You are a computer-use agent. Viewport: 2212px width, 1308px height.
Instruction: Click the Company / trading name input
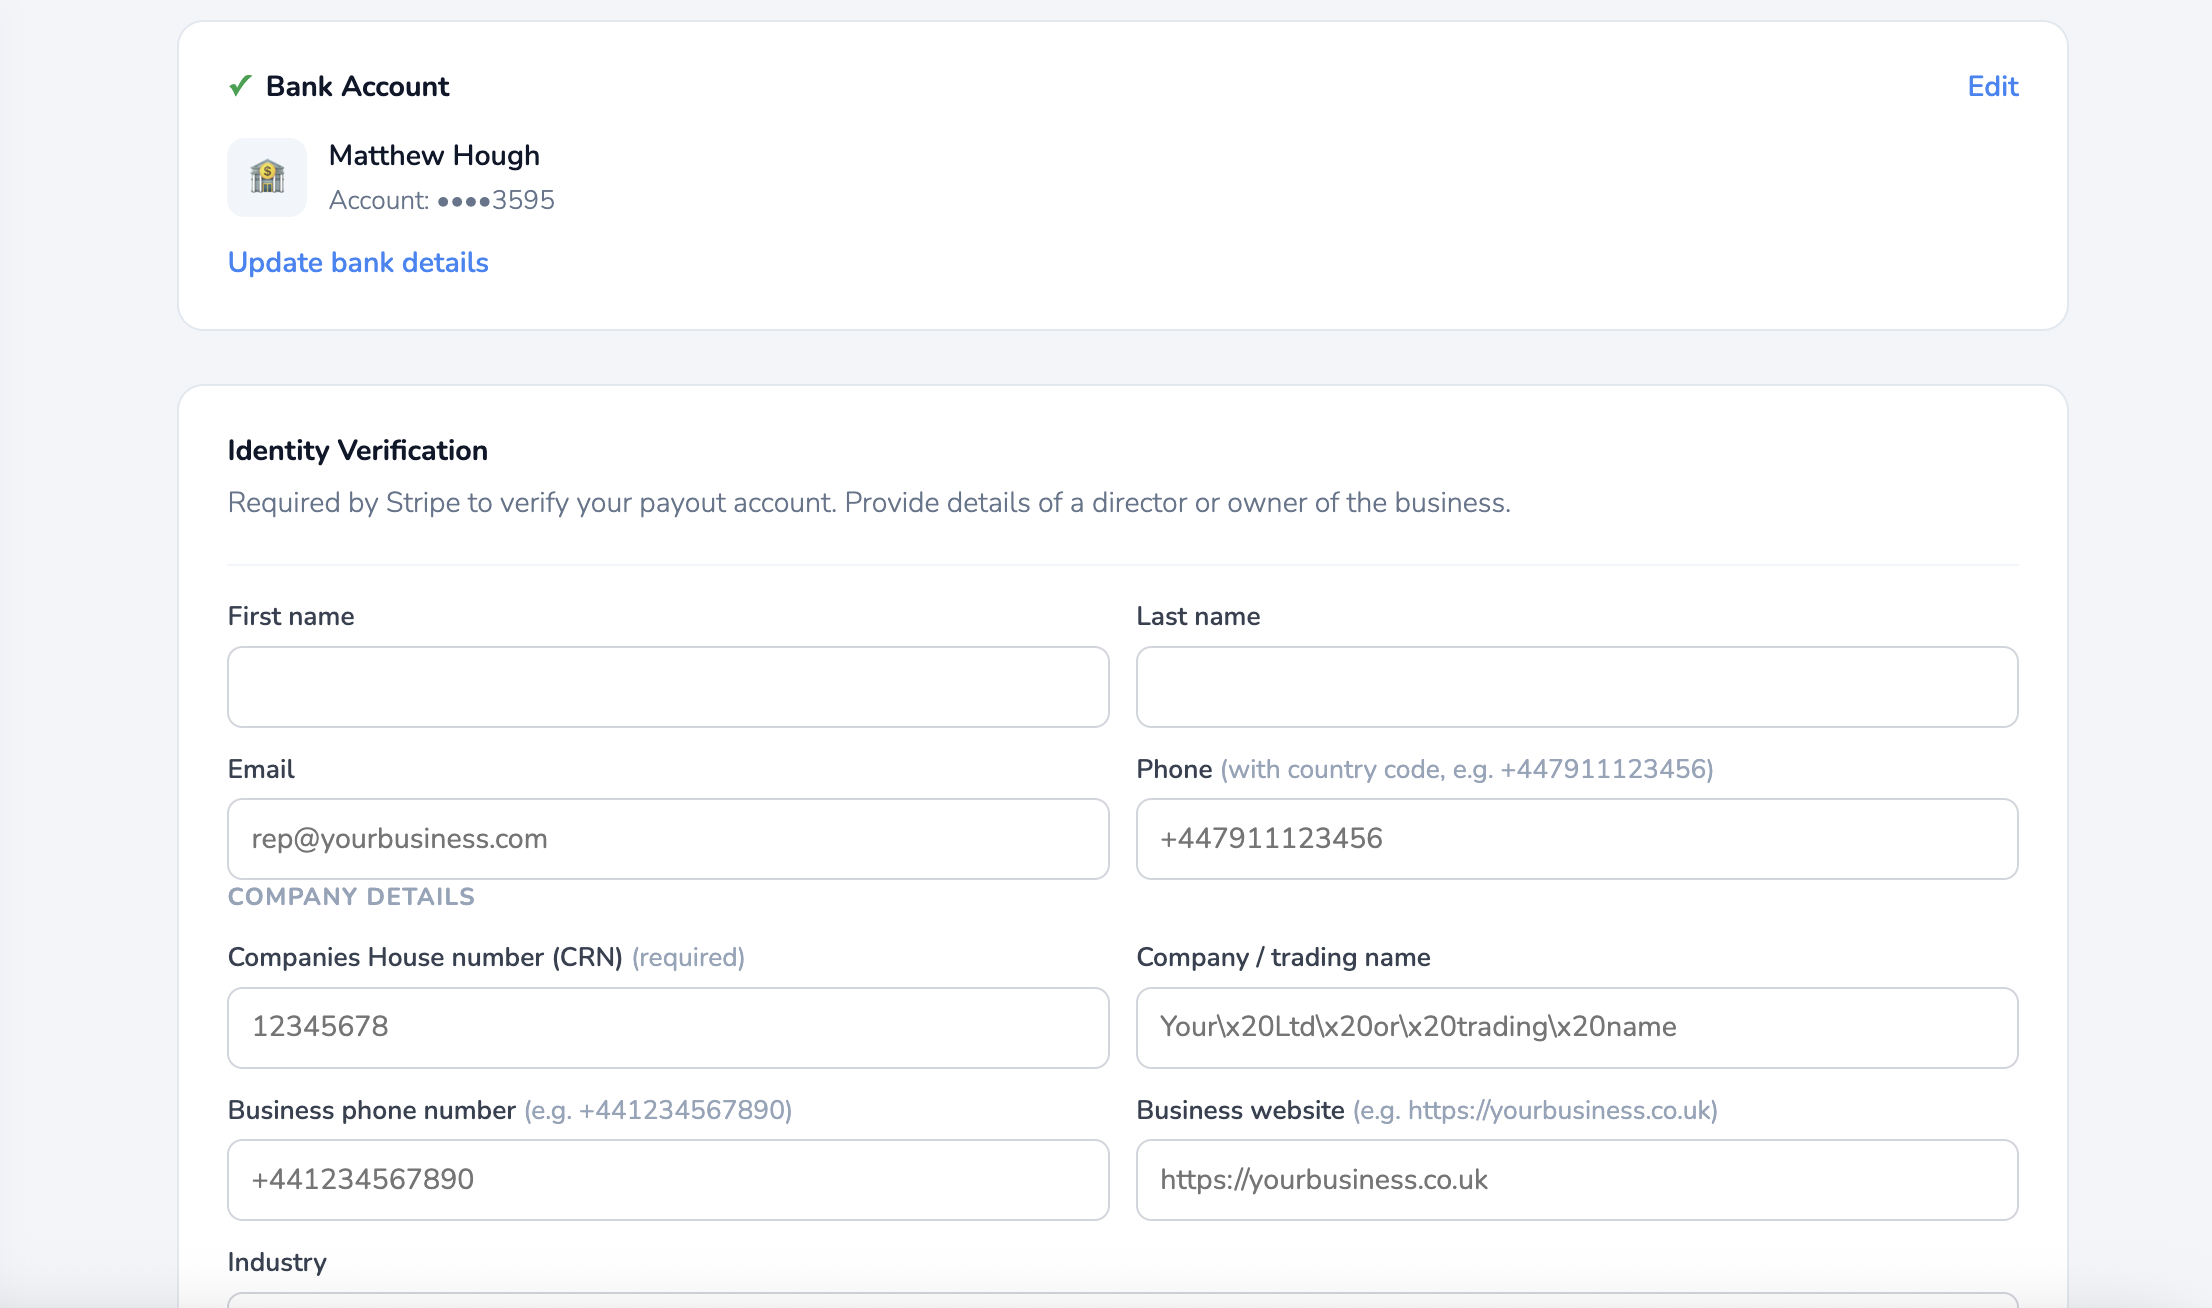(1576, 1028)
